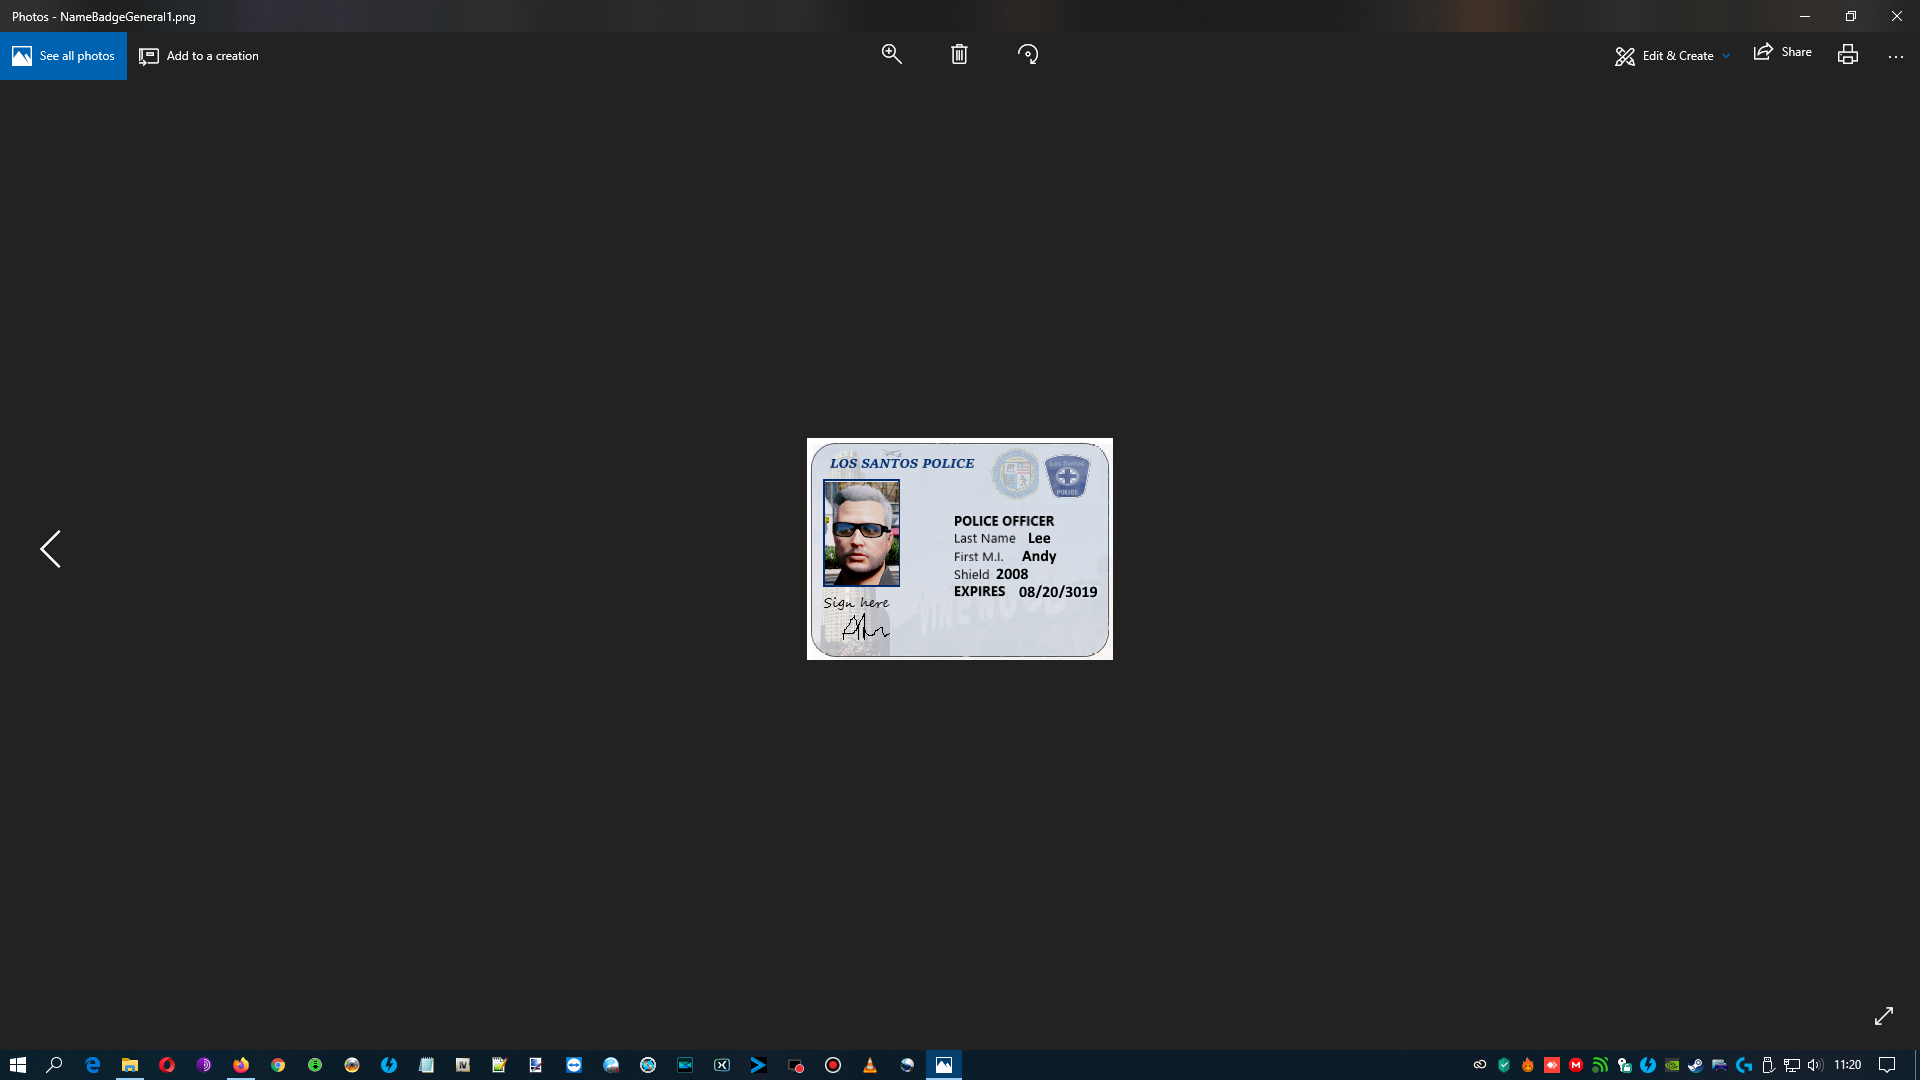1920x1080 pixels.
Task: Click the system clock showing 11:20
Action: (1847, 1065)
